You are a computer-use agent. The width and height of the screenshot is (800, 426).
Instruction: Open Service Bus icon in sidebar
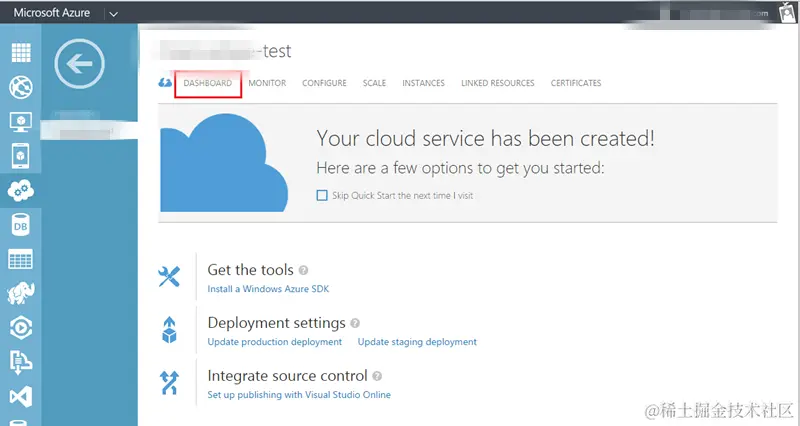pos(21,362)
